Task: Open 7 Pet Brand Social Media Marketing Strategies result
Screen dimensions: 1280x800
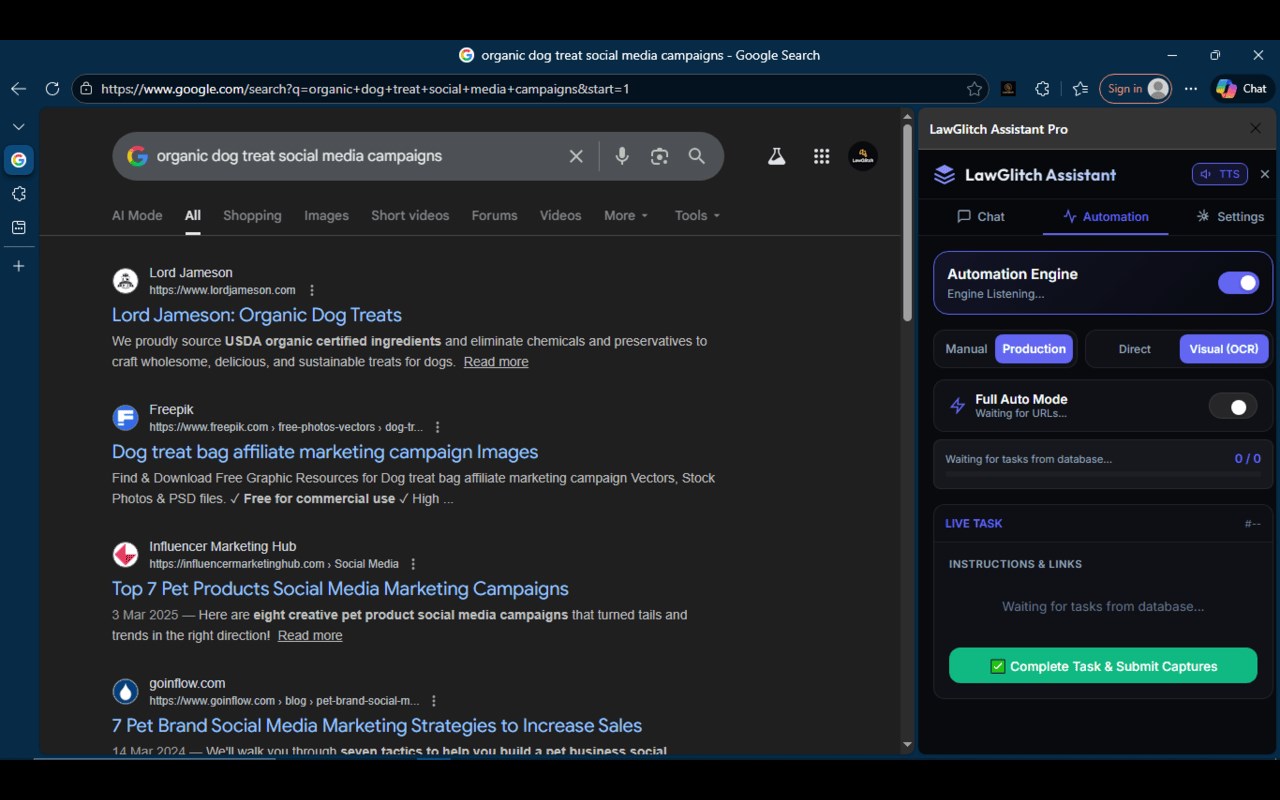Action: (377, 726)
